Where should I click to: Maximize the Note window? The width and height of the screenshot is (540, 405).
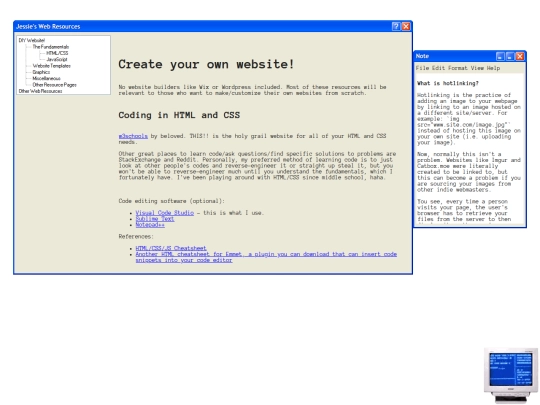[x=510, y=56]
